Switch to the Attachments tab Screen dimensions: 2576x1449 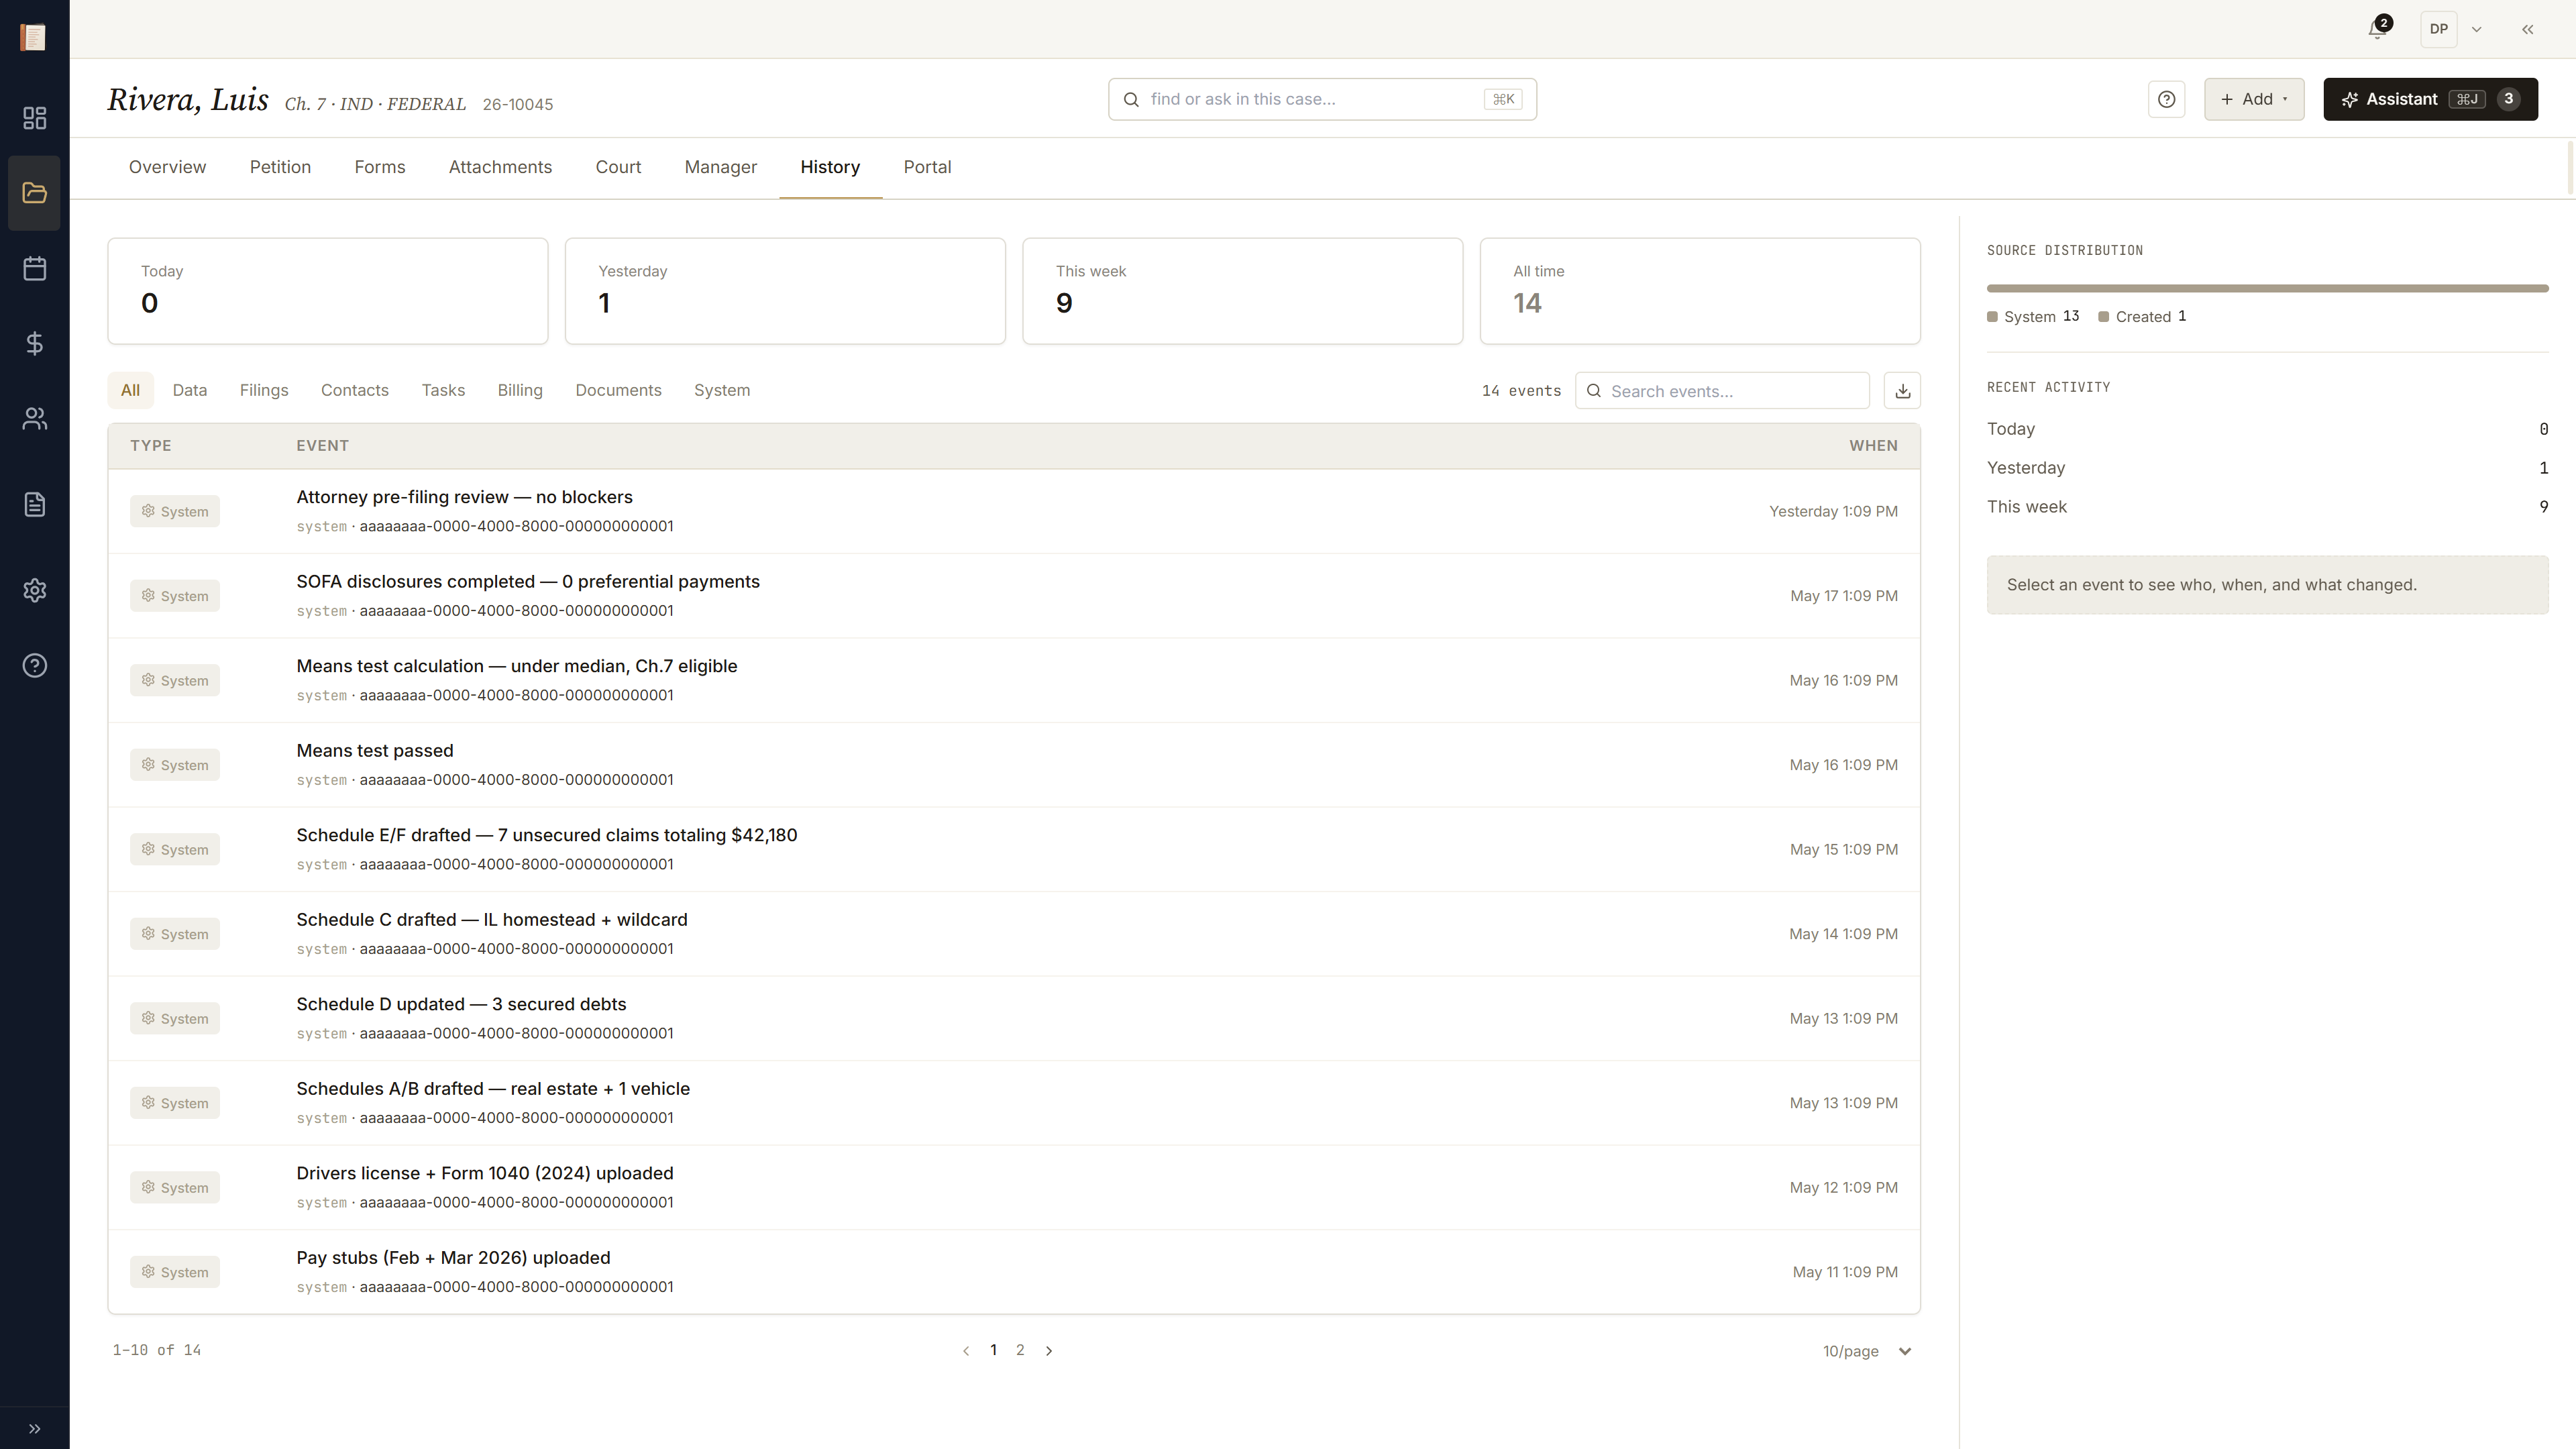(x=500, y=167)
